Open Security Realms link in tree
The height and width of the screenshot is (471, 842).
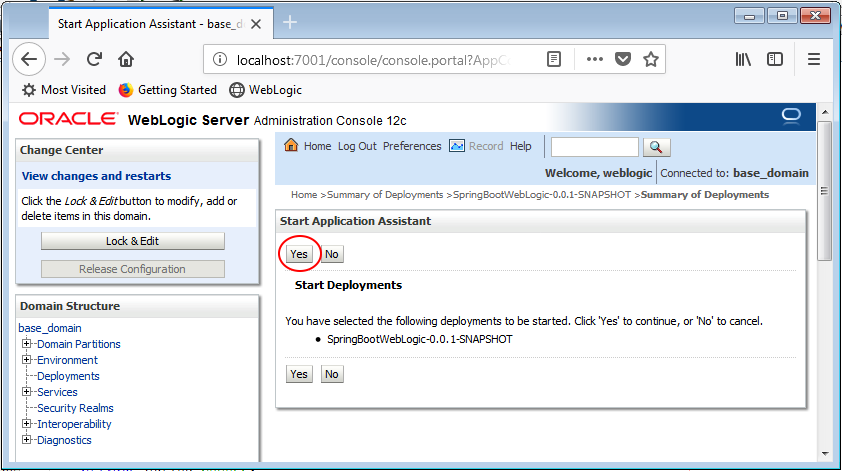75,408
